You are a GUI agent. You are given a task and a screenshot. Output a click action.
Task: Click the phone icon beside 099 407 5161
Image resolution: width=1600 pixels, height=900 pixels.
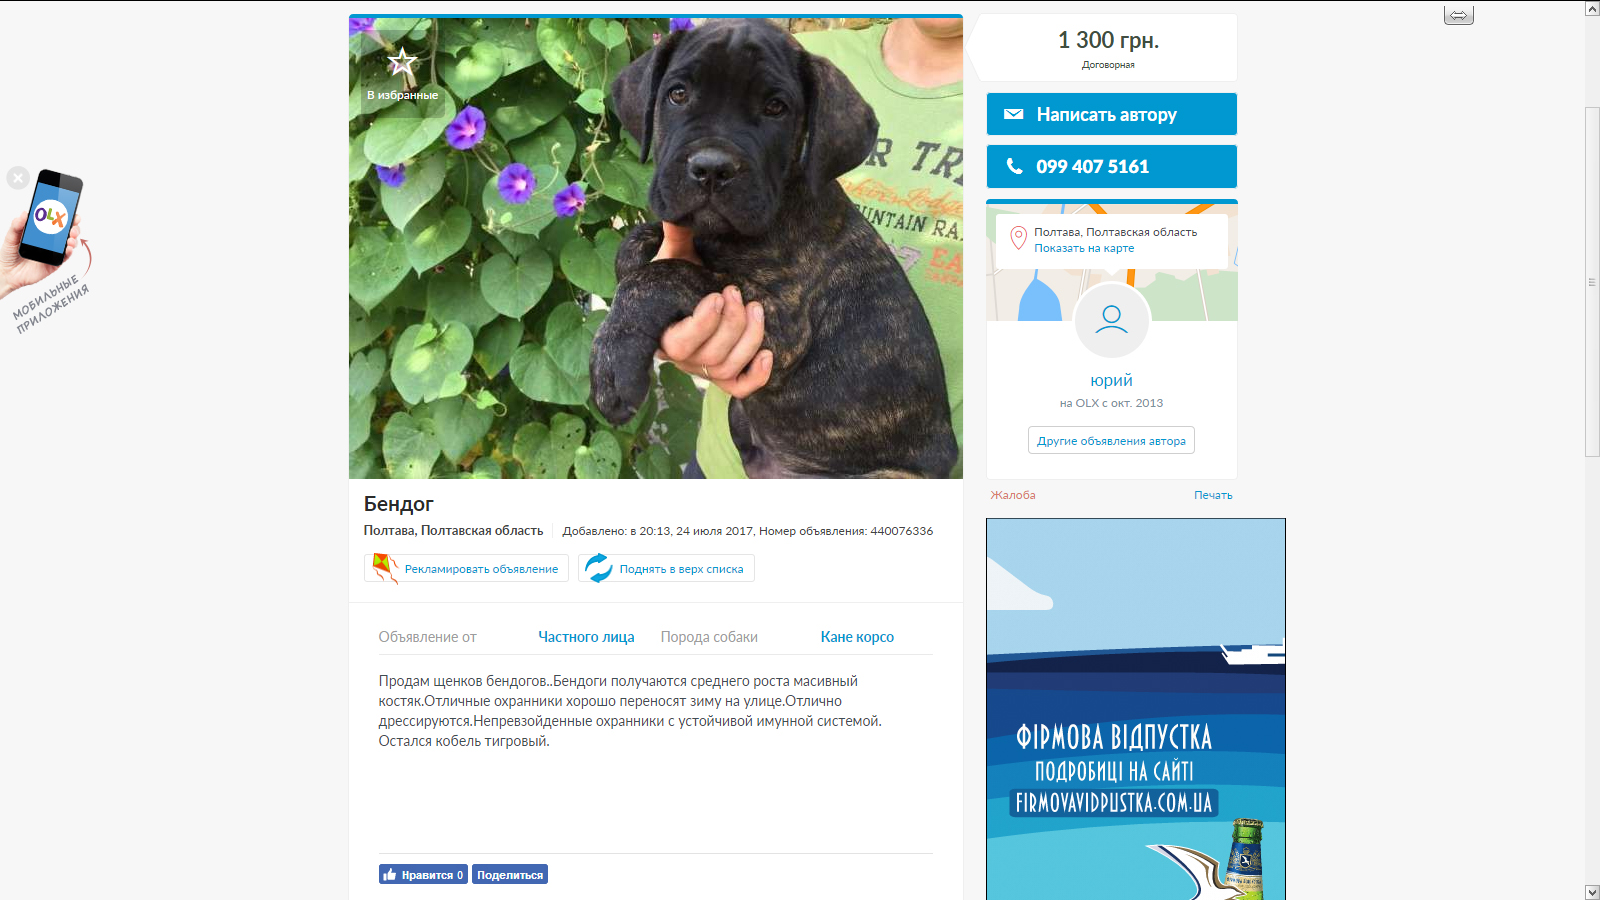coord(1014,166)
